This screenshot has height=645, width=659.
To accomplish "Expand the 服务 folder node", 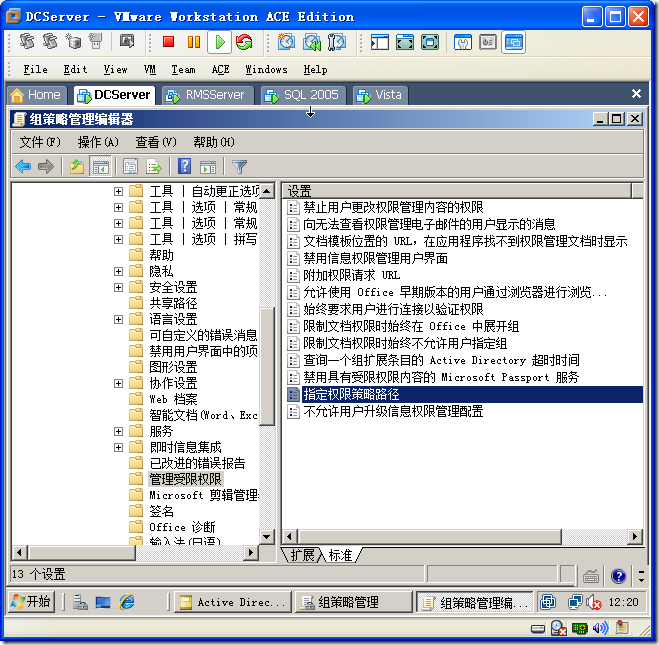I will pos(119,431).
